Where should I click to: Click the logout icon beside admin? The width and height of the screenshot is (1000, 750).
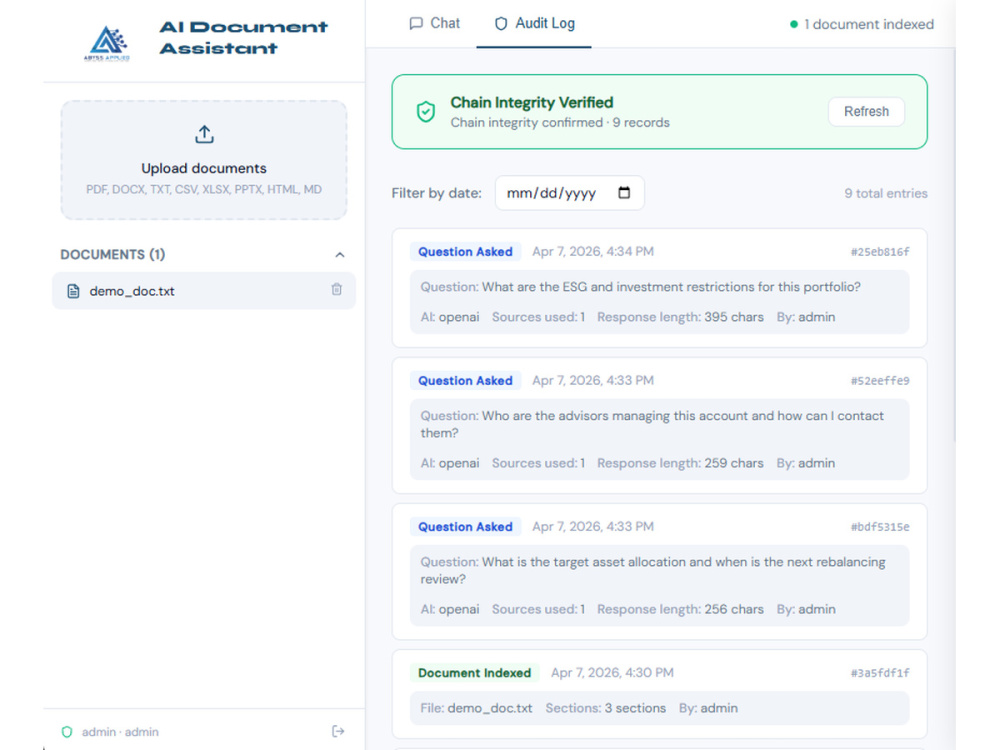[338, 731]
